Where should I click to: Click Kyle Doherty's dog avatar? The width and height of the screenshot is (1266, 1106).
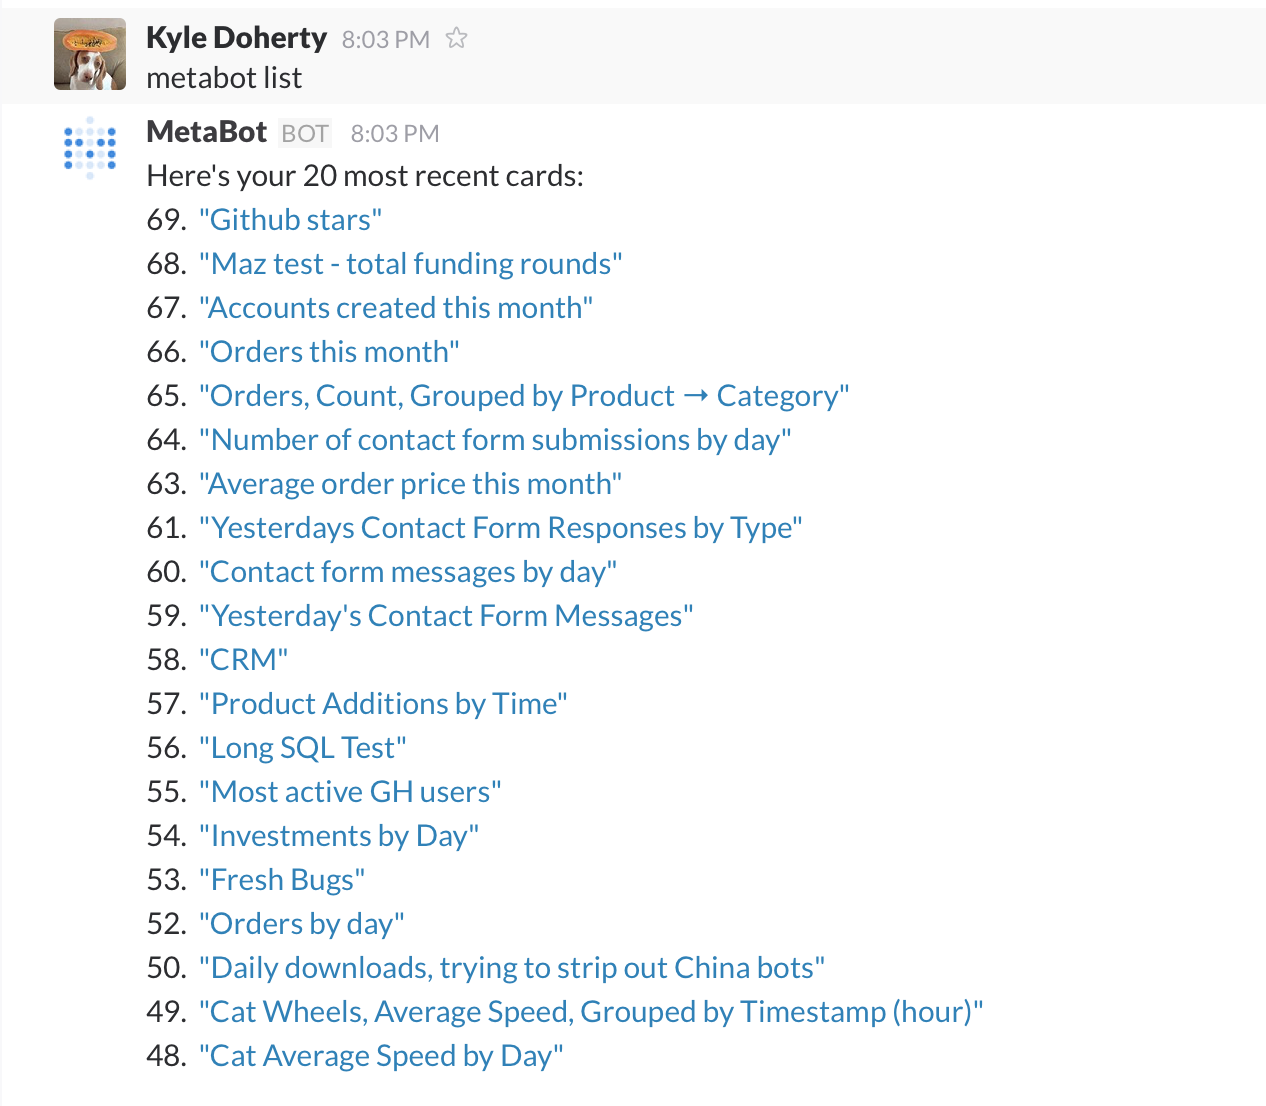point(90,54)
